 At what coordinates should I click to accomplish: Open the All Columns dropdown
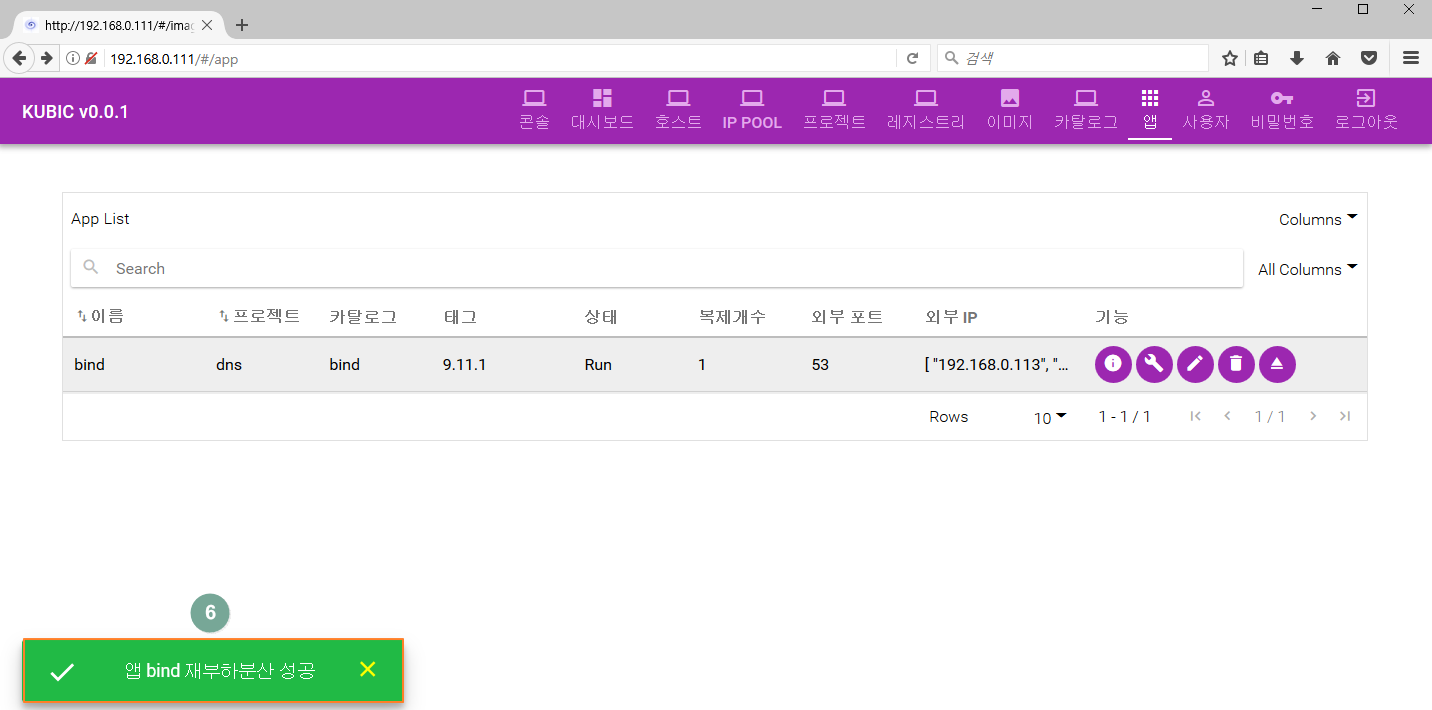point(1307,269)
